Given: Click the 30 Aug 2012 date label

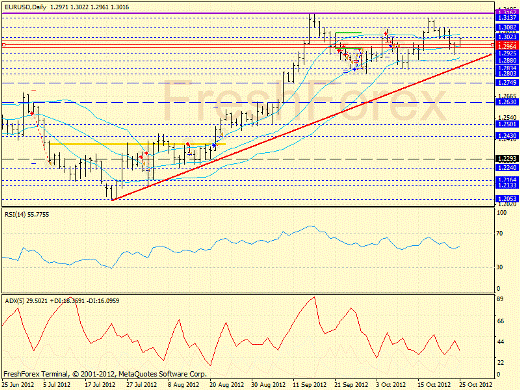Looking at the screenshot, I should tap(269, 385).
